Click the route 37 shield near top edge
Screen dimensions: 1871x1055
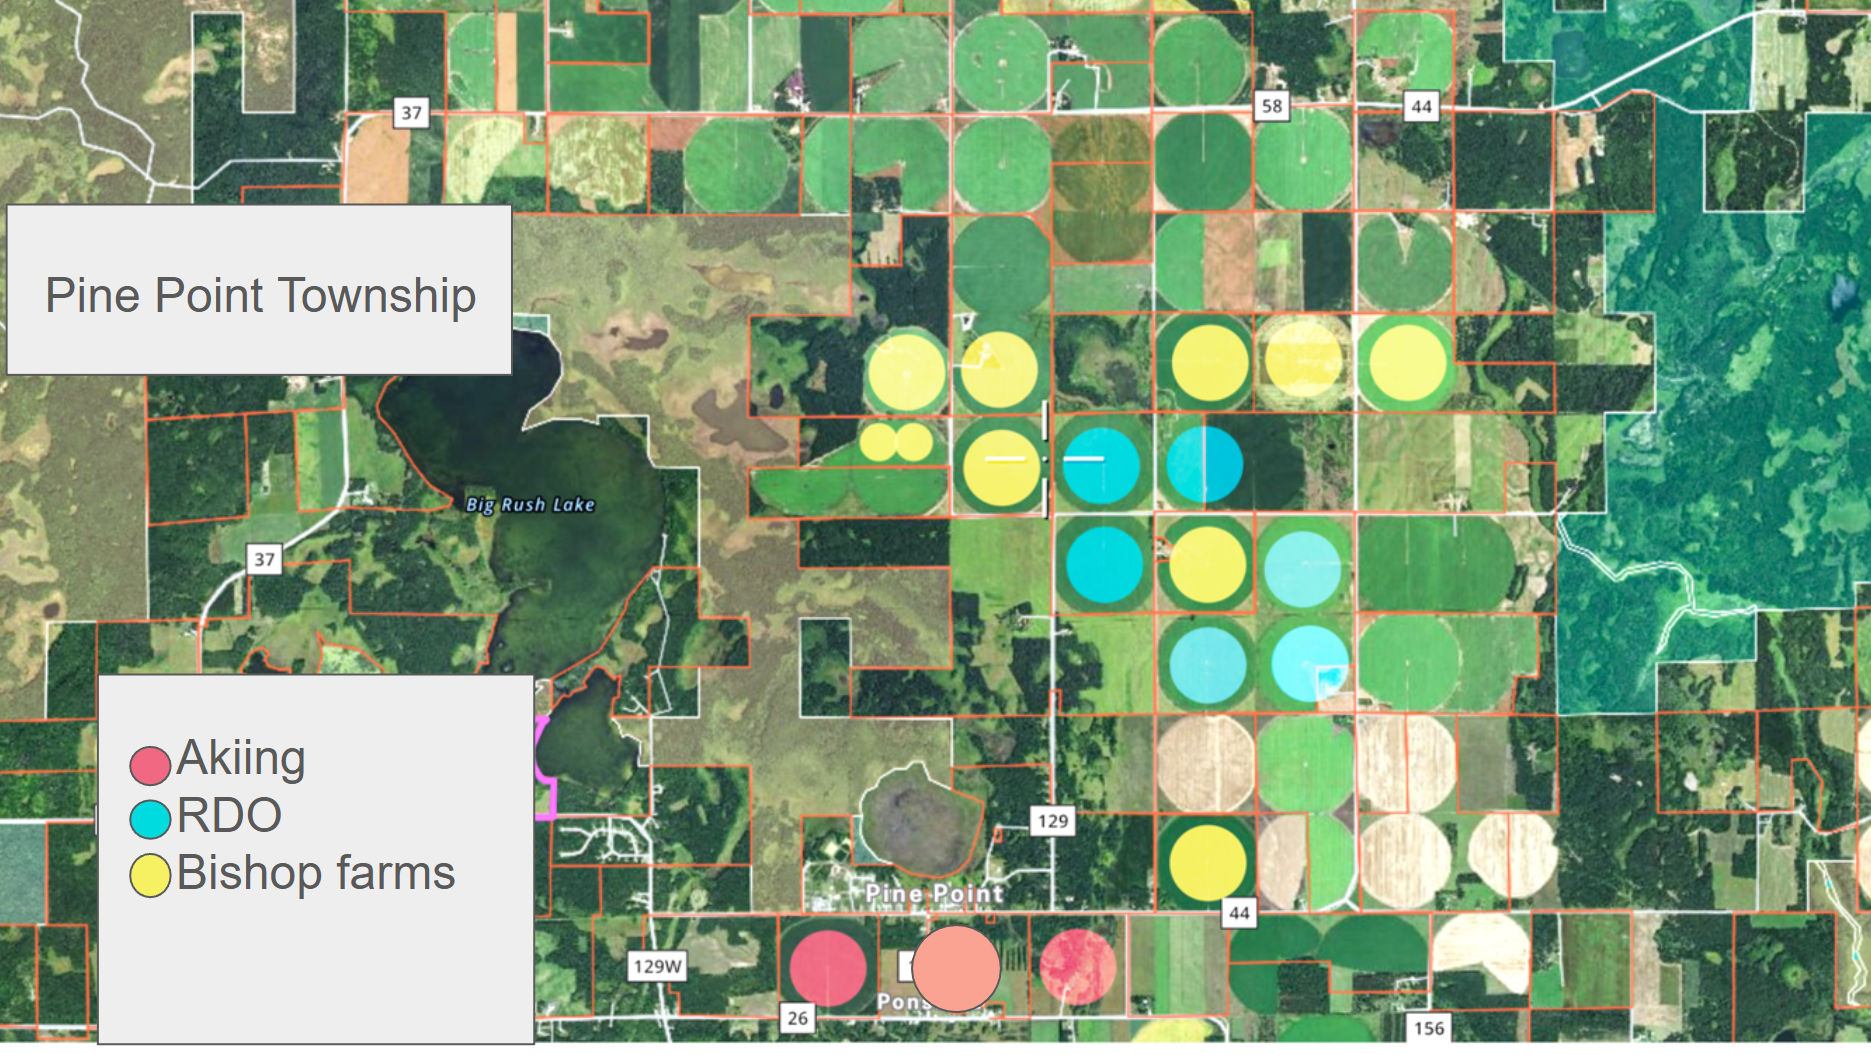coord(411,112)
